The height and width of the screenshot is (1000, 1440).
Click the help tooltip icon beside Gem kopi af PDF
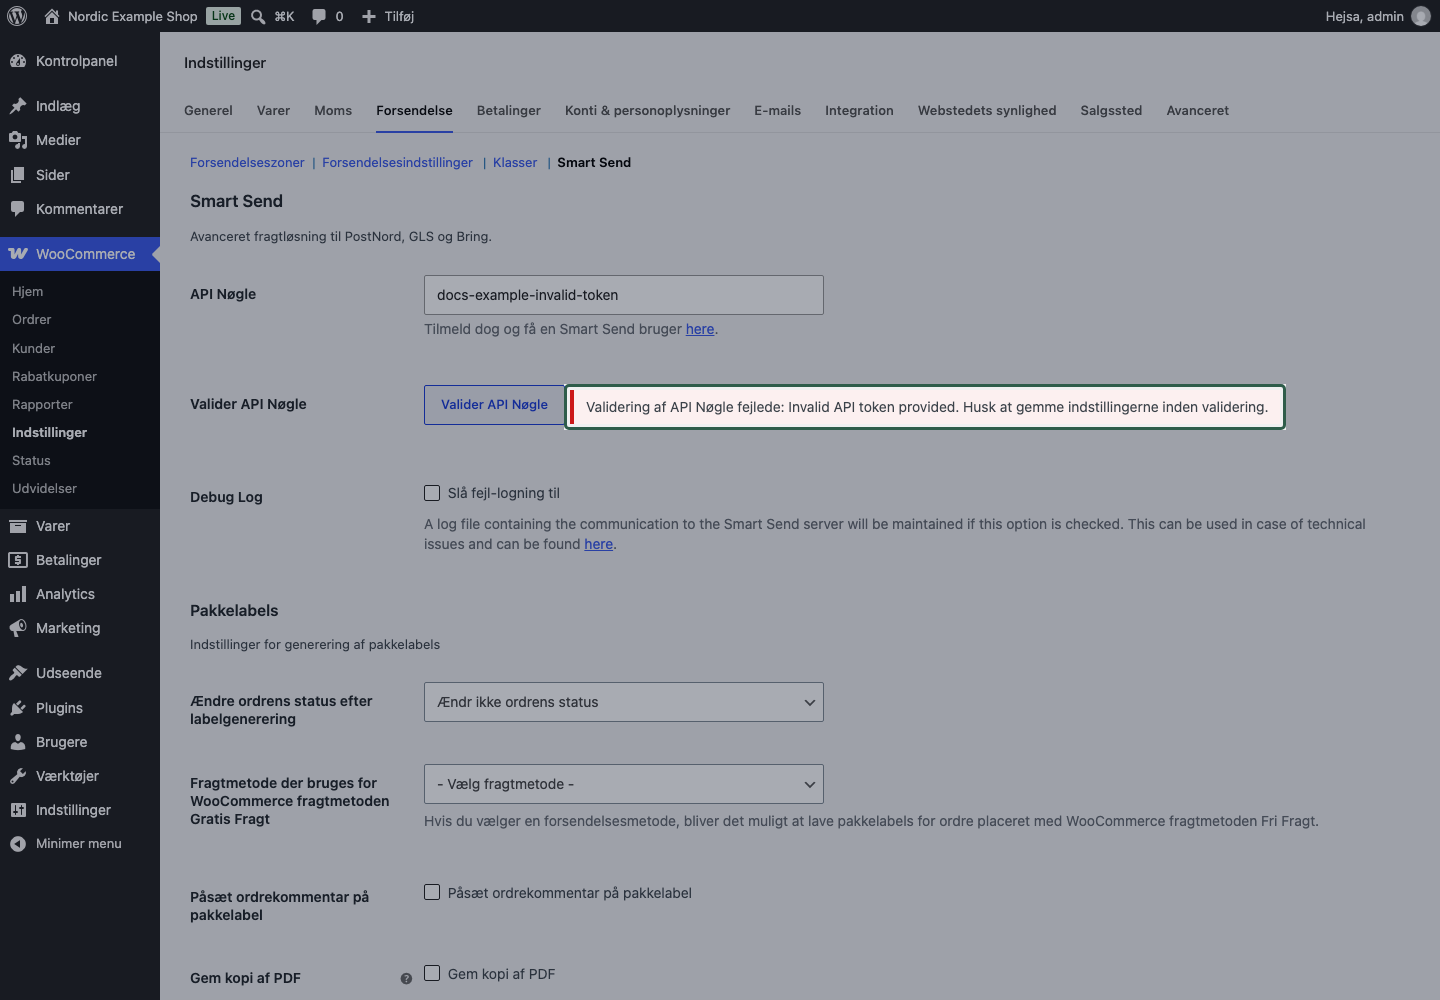(406, 979)
